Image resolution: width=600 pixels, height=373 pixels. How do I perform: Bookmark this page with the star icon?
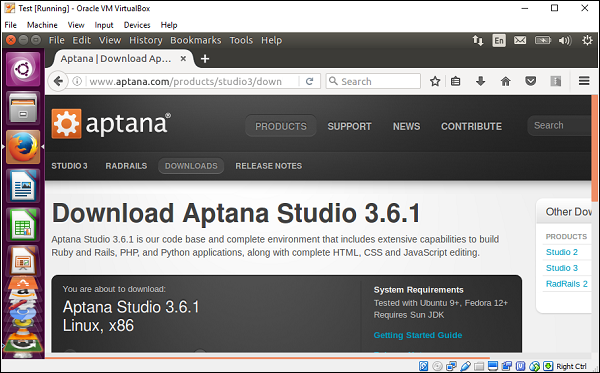click(435, 81)
